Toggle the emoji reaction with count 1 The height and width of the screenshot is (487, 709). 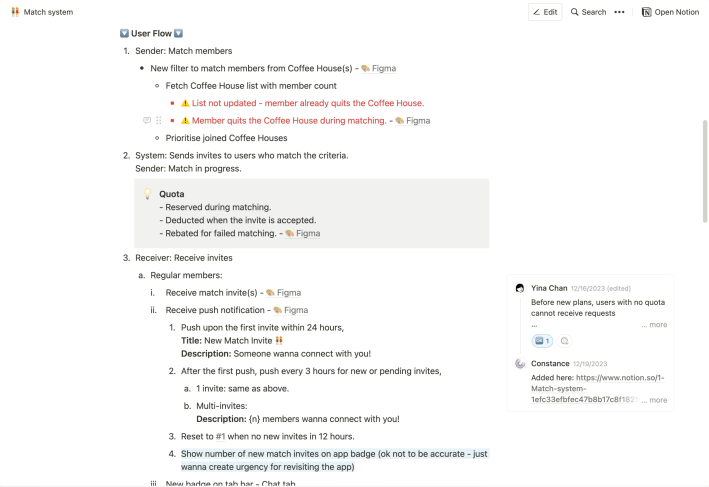[542, 340]
